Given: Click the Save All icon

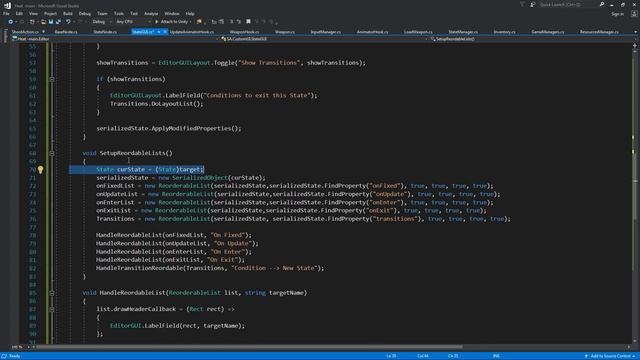Looking at the screenshot, I should (x=58, y=22).
